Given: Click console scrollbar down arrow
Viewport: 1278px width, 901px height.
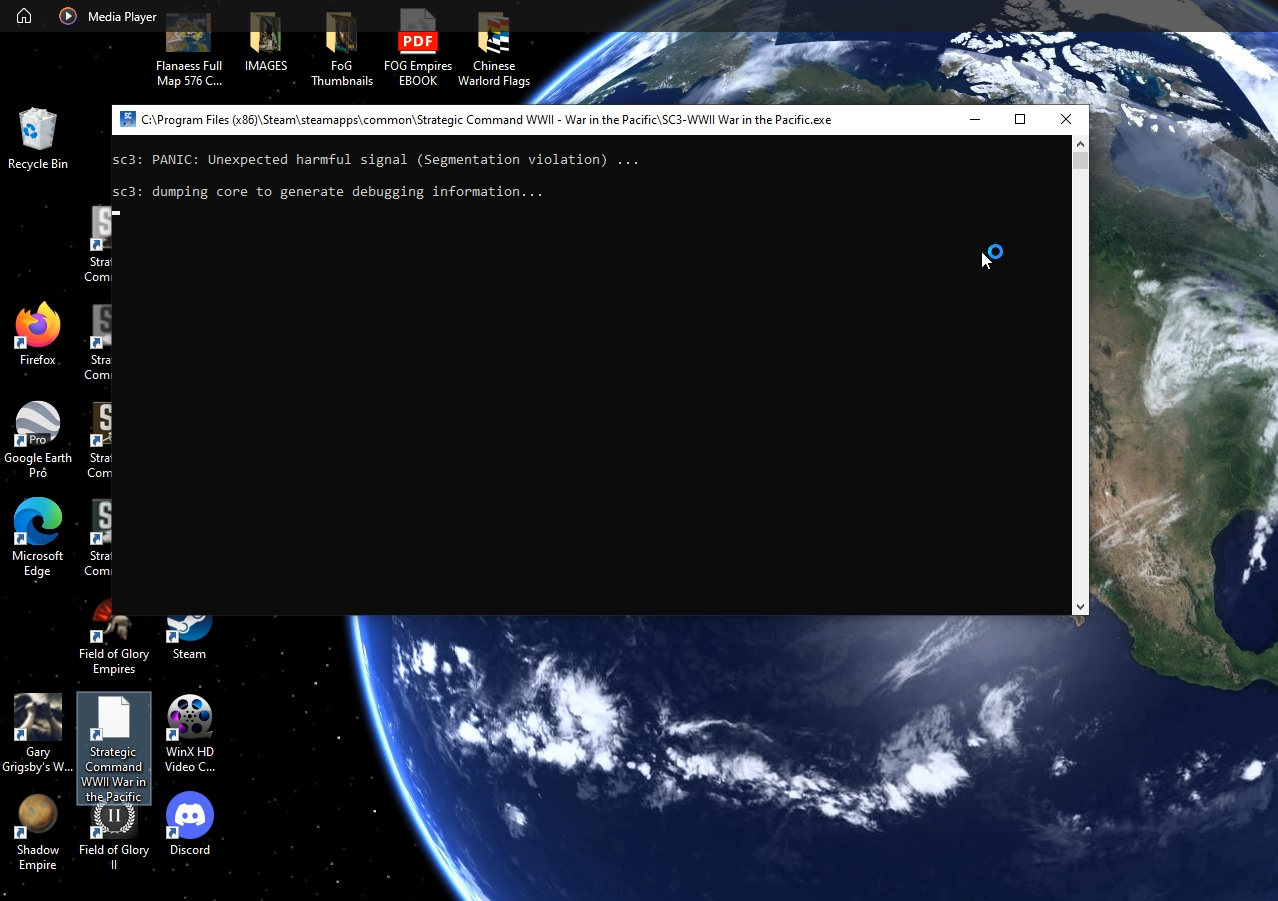Looking at the screenshot, I should pos(1080,607).
